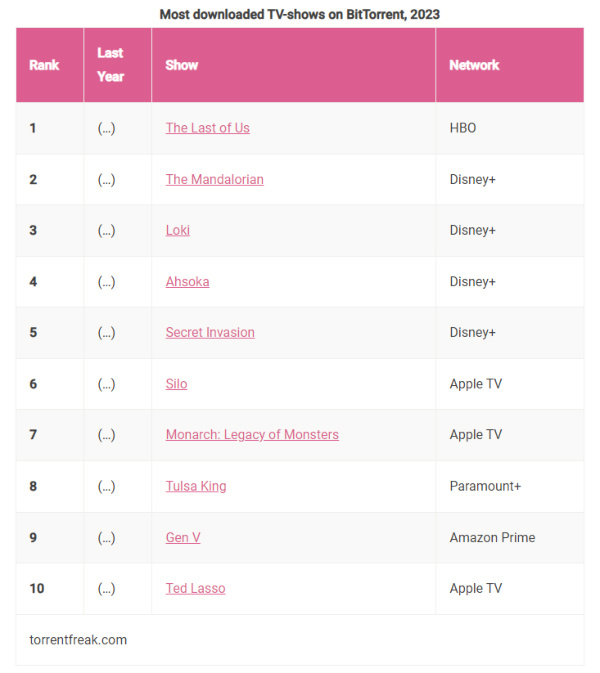Follow the Secret Invasion link
Screen dimensions: 600x673
(x=210, y=333)
